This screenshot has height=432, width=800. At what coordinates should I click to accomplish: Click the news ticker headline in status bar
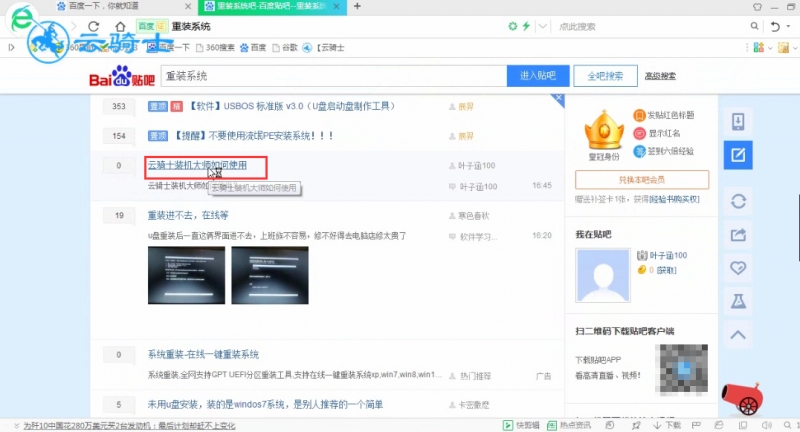(129, 425)
